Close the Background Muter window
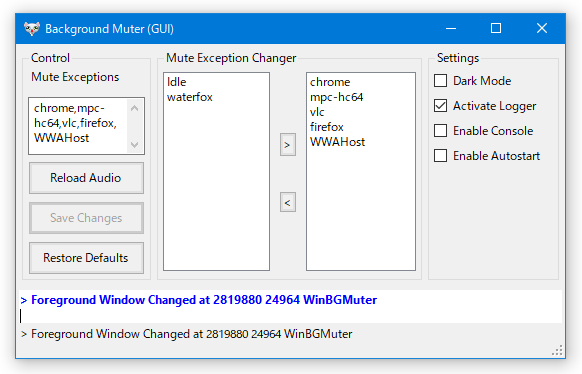The height and width of the screenshot is (374, 582). tap(542, 29)
